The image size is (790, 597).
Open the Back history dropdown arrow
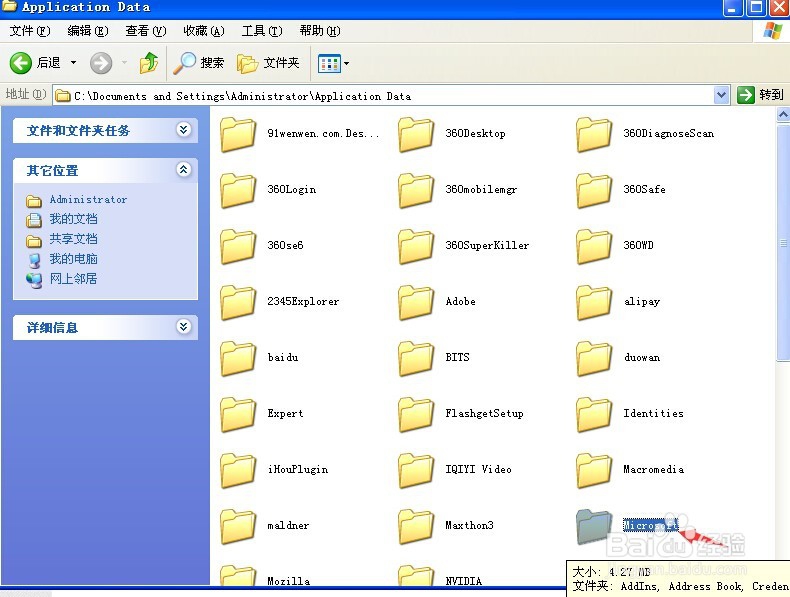(74, 63)
